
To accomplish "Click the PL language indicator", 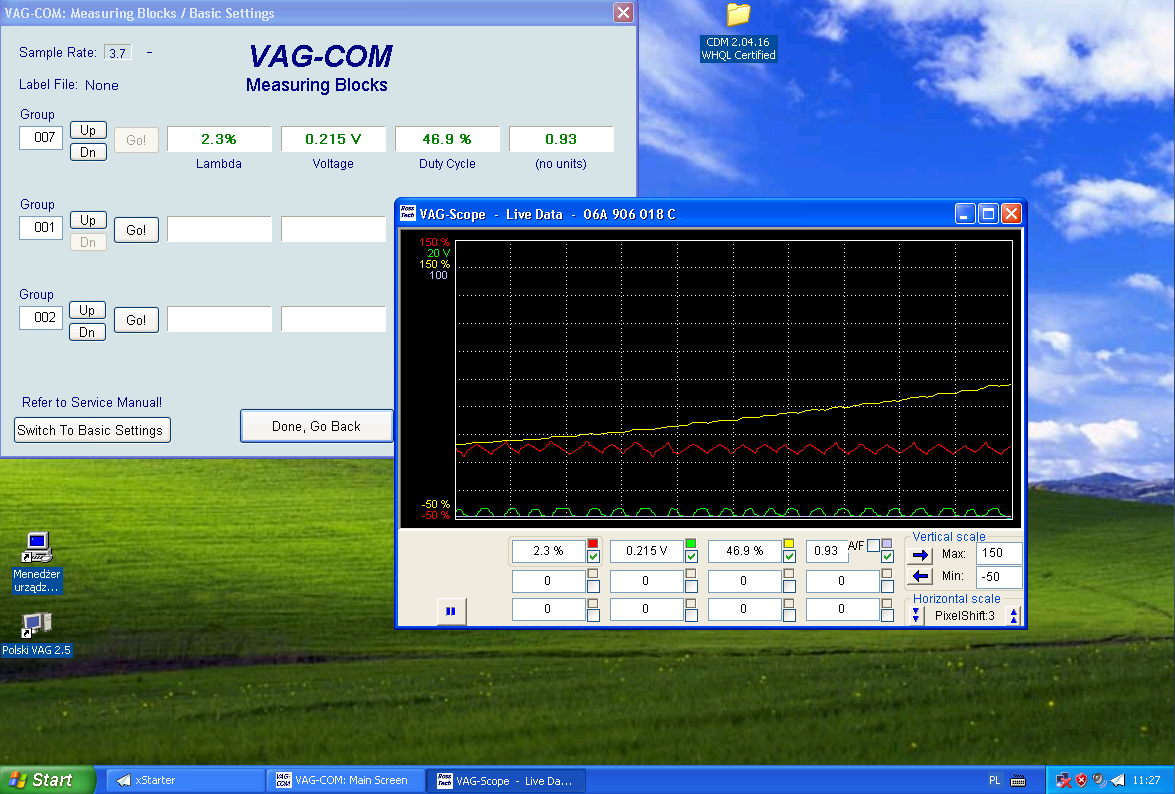I will (994, 781).
